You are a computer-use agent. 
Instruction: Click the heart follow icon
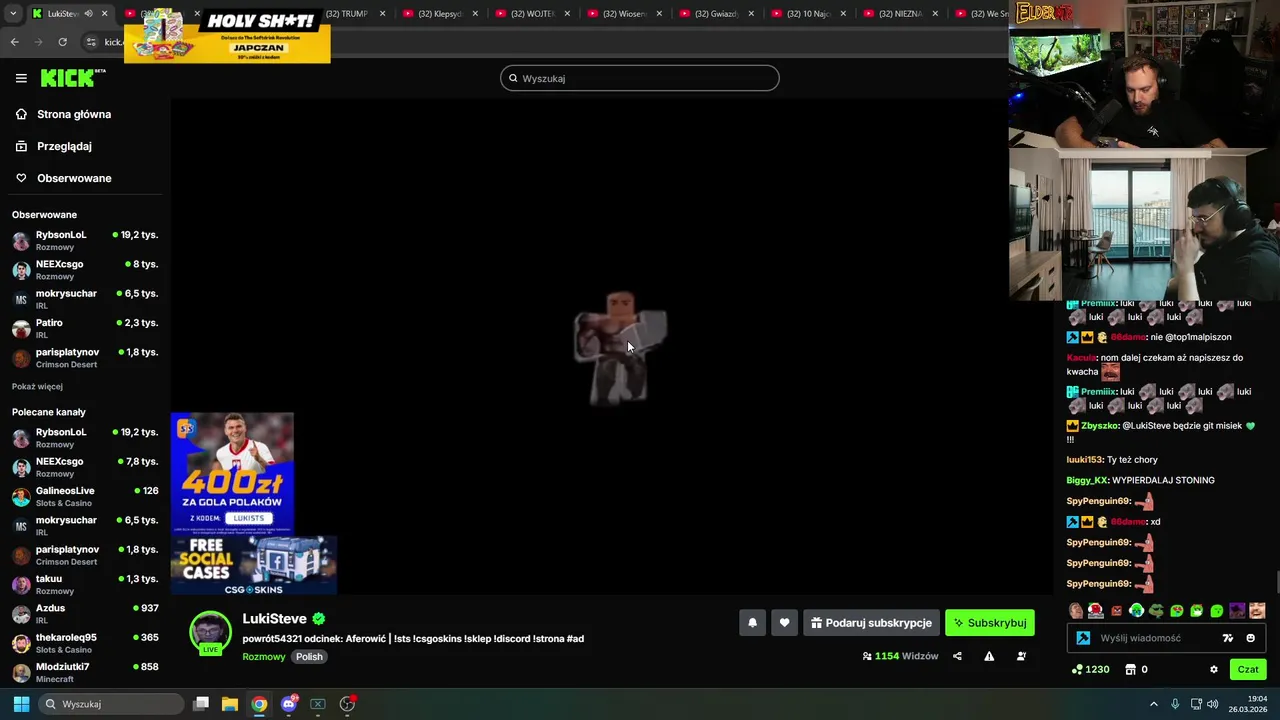click(784, 623)
